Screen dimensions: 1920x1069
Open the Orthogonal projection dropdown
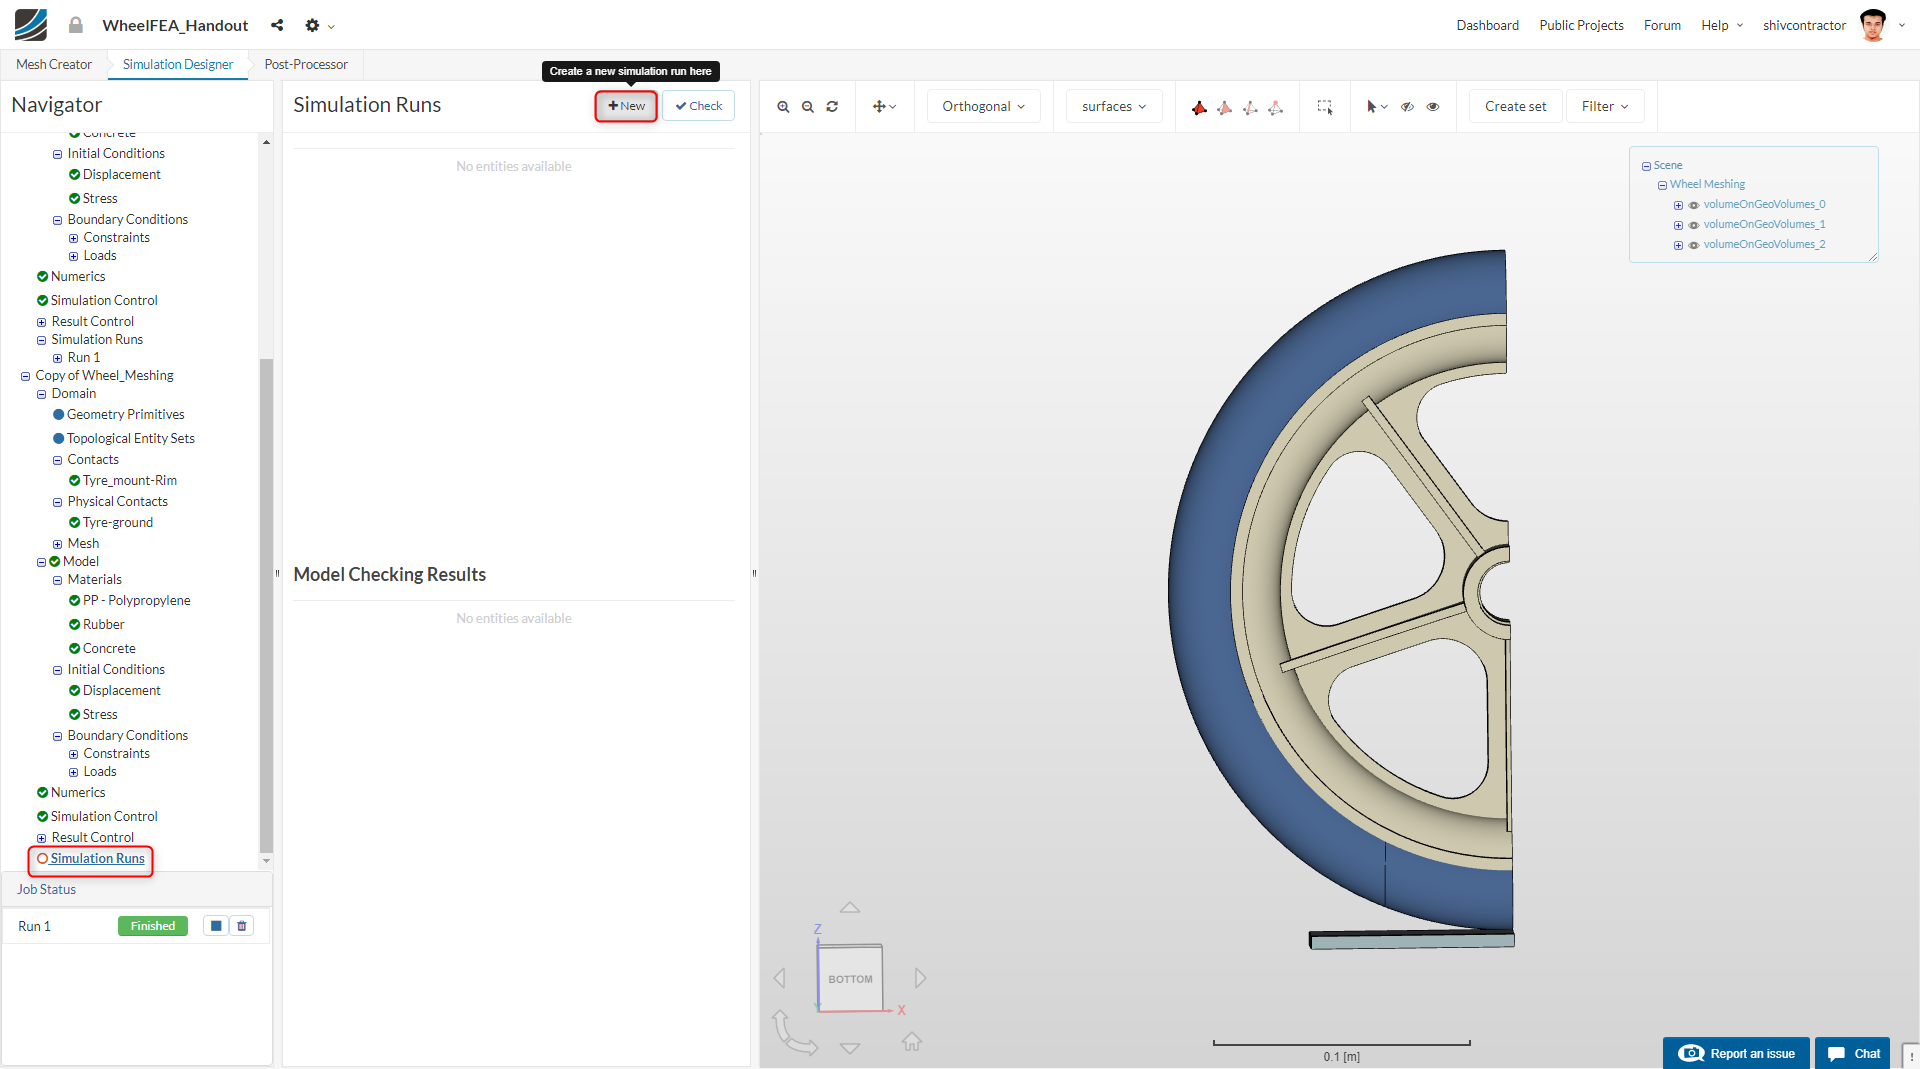coord(983,107)
